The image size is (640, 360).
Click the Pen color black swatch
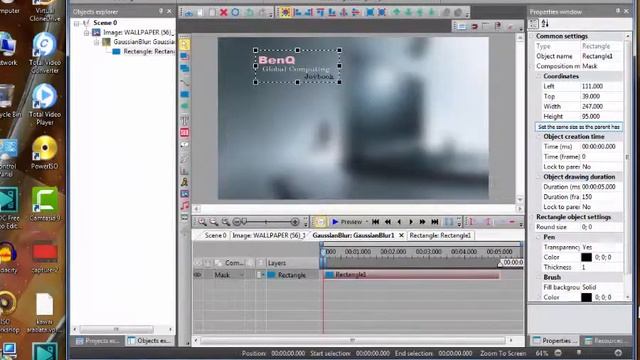586,257
